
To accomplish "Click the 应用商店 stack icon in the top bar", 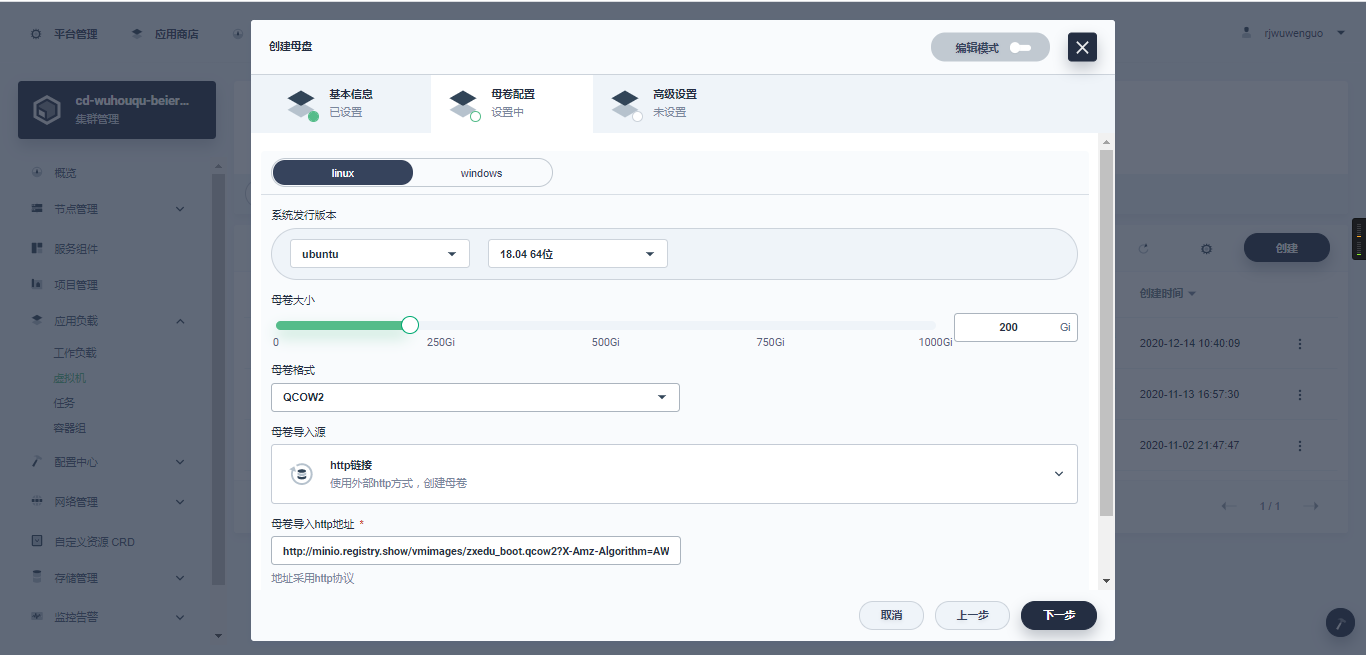I will [137, 34].
